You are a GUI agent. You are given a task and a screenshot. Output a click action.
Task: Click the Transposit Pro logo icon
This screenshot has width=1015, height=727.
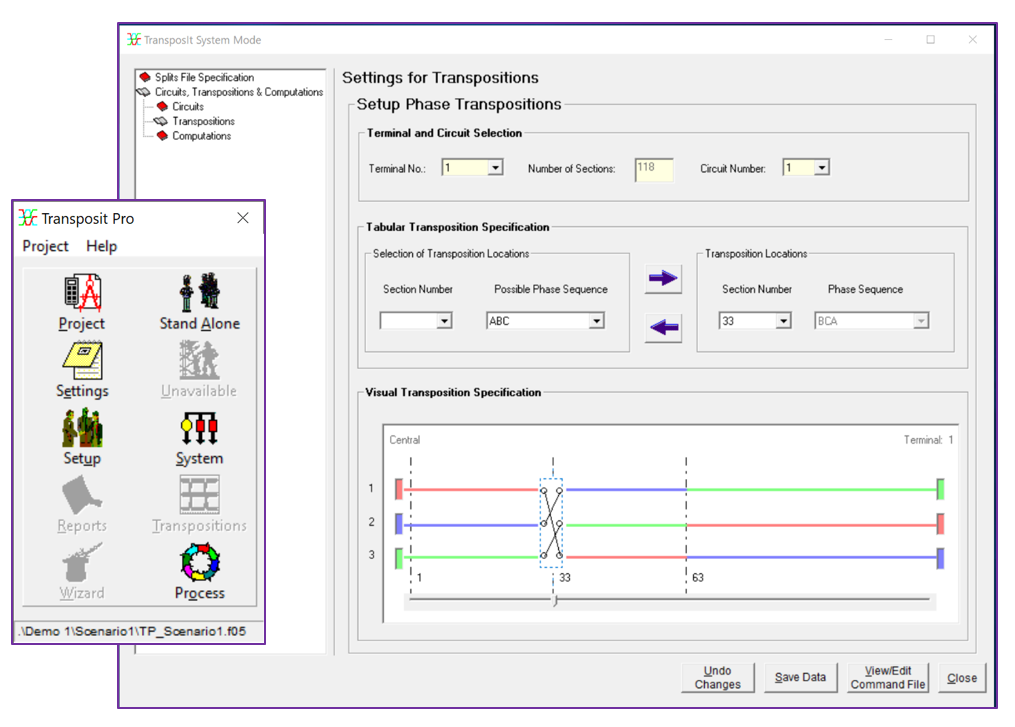coord(28,218)
